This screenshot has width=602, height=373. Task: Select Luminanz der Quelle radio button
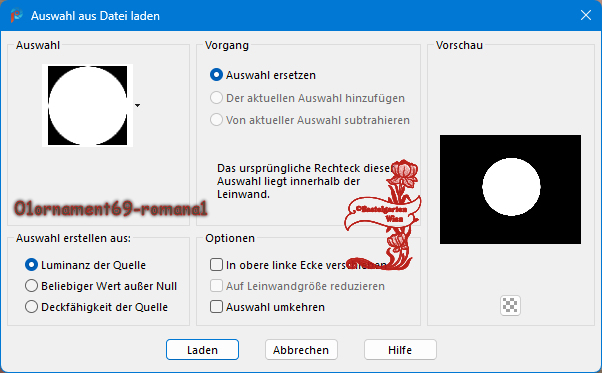[31, 265]
